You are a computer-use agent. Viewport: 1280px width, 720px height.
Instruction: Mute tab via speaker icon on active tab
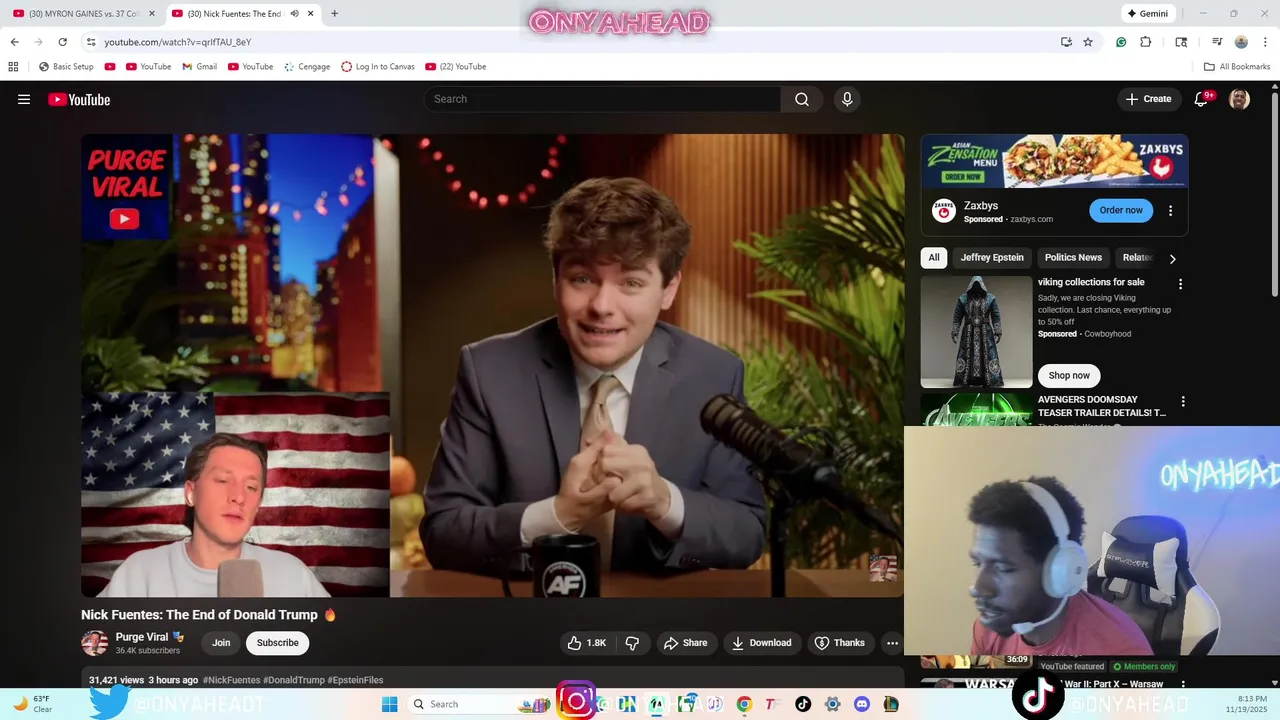[x=294, y=14]
